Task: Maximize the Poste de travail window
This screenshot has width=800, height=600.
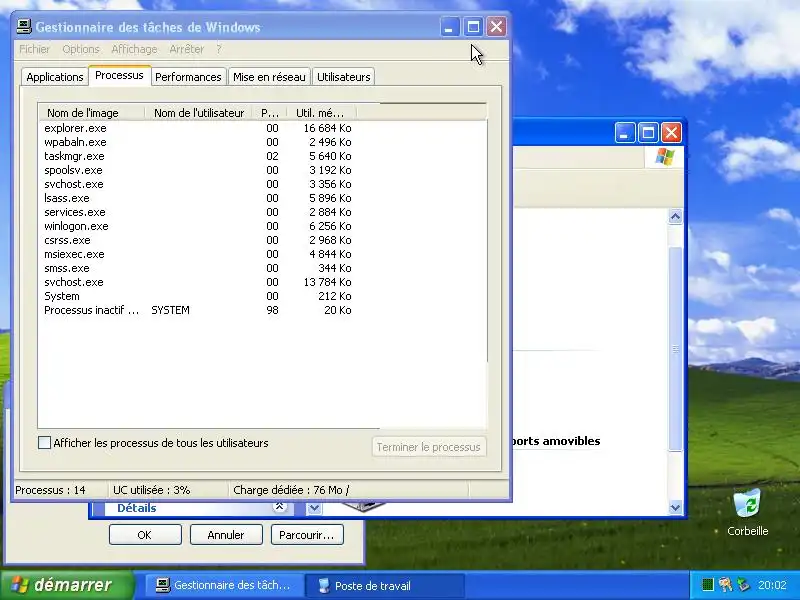Action: coord(648,133)
